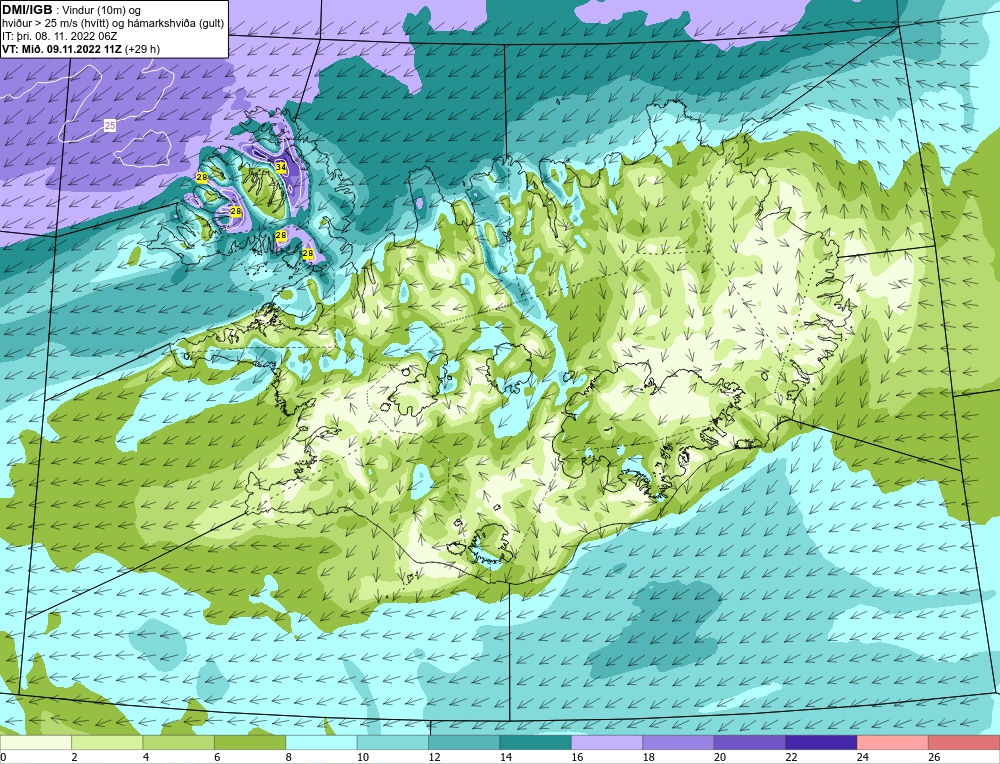Click the olive green 6–8 m/s legend swatch
Screen dimensions: 1000x764
[x=250, y=742]
